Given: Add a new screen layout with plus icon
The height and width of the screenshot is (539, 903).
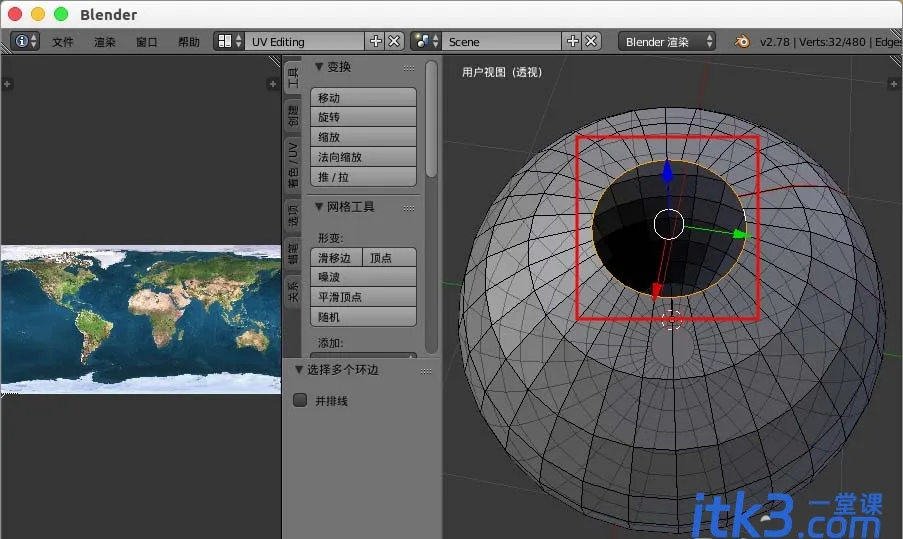Looking at the screenshot, I should coord(375,41).
